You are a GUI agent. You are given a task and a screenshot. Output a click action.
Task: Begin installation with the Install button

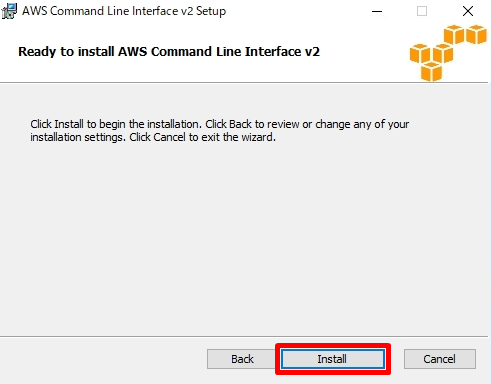point(333,359)
